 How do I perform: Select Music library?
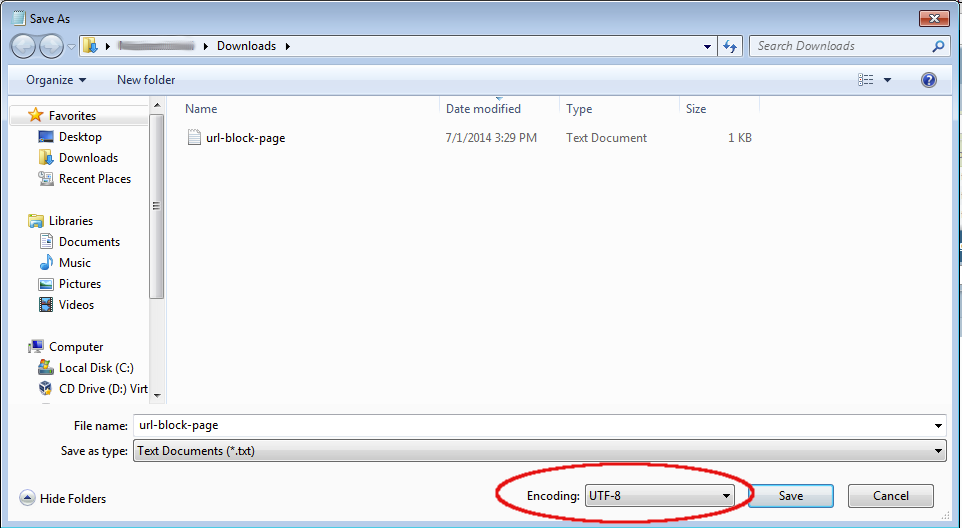tap(74, 262)
